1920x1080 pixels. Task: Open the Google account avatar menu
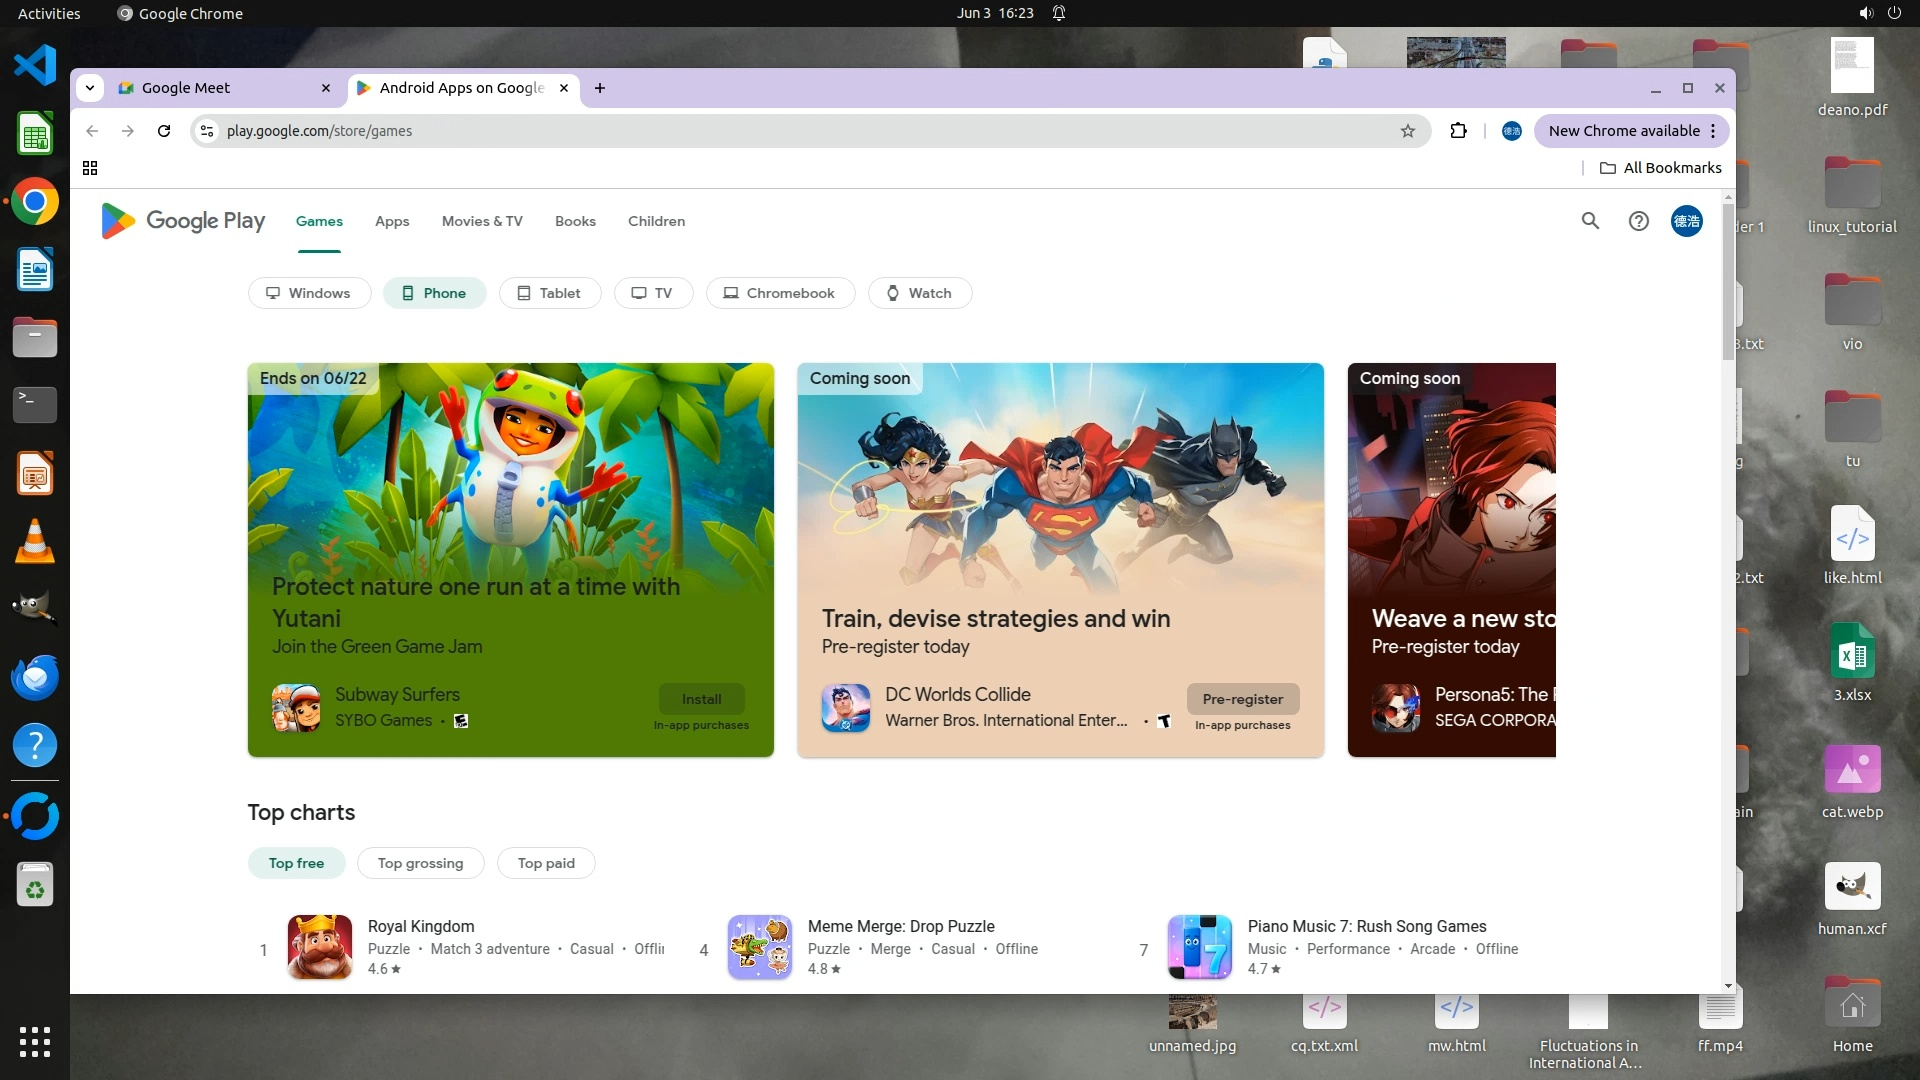pos(1686,221)
